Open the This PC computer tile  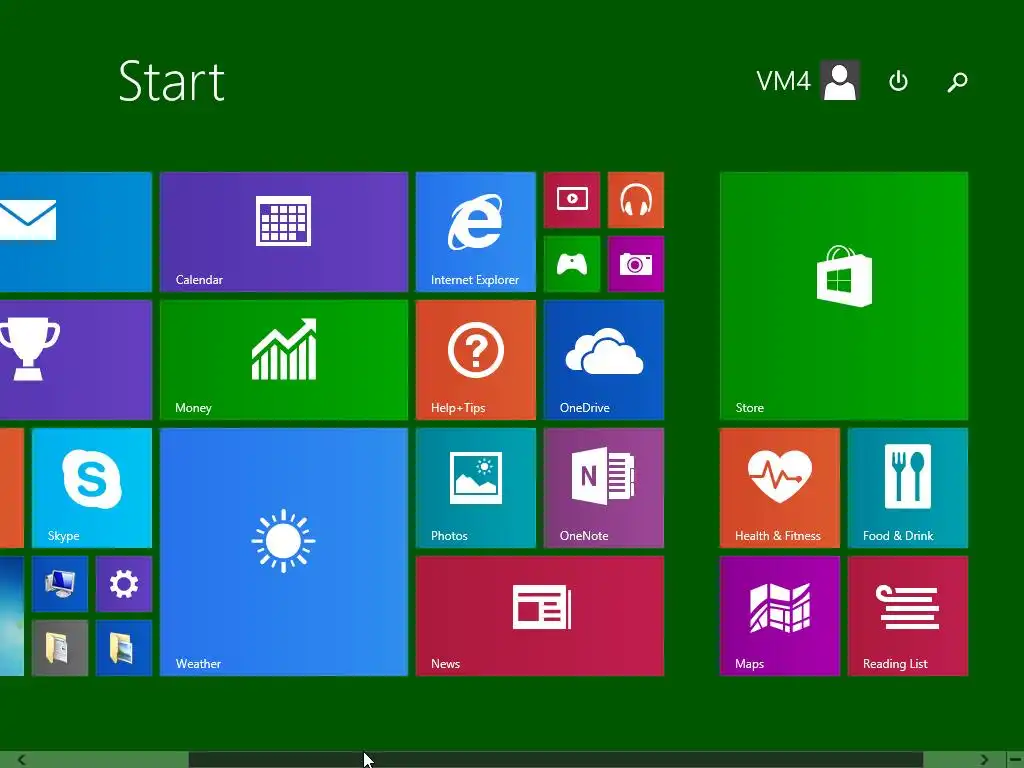click(60, 584)
